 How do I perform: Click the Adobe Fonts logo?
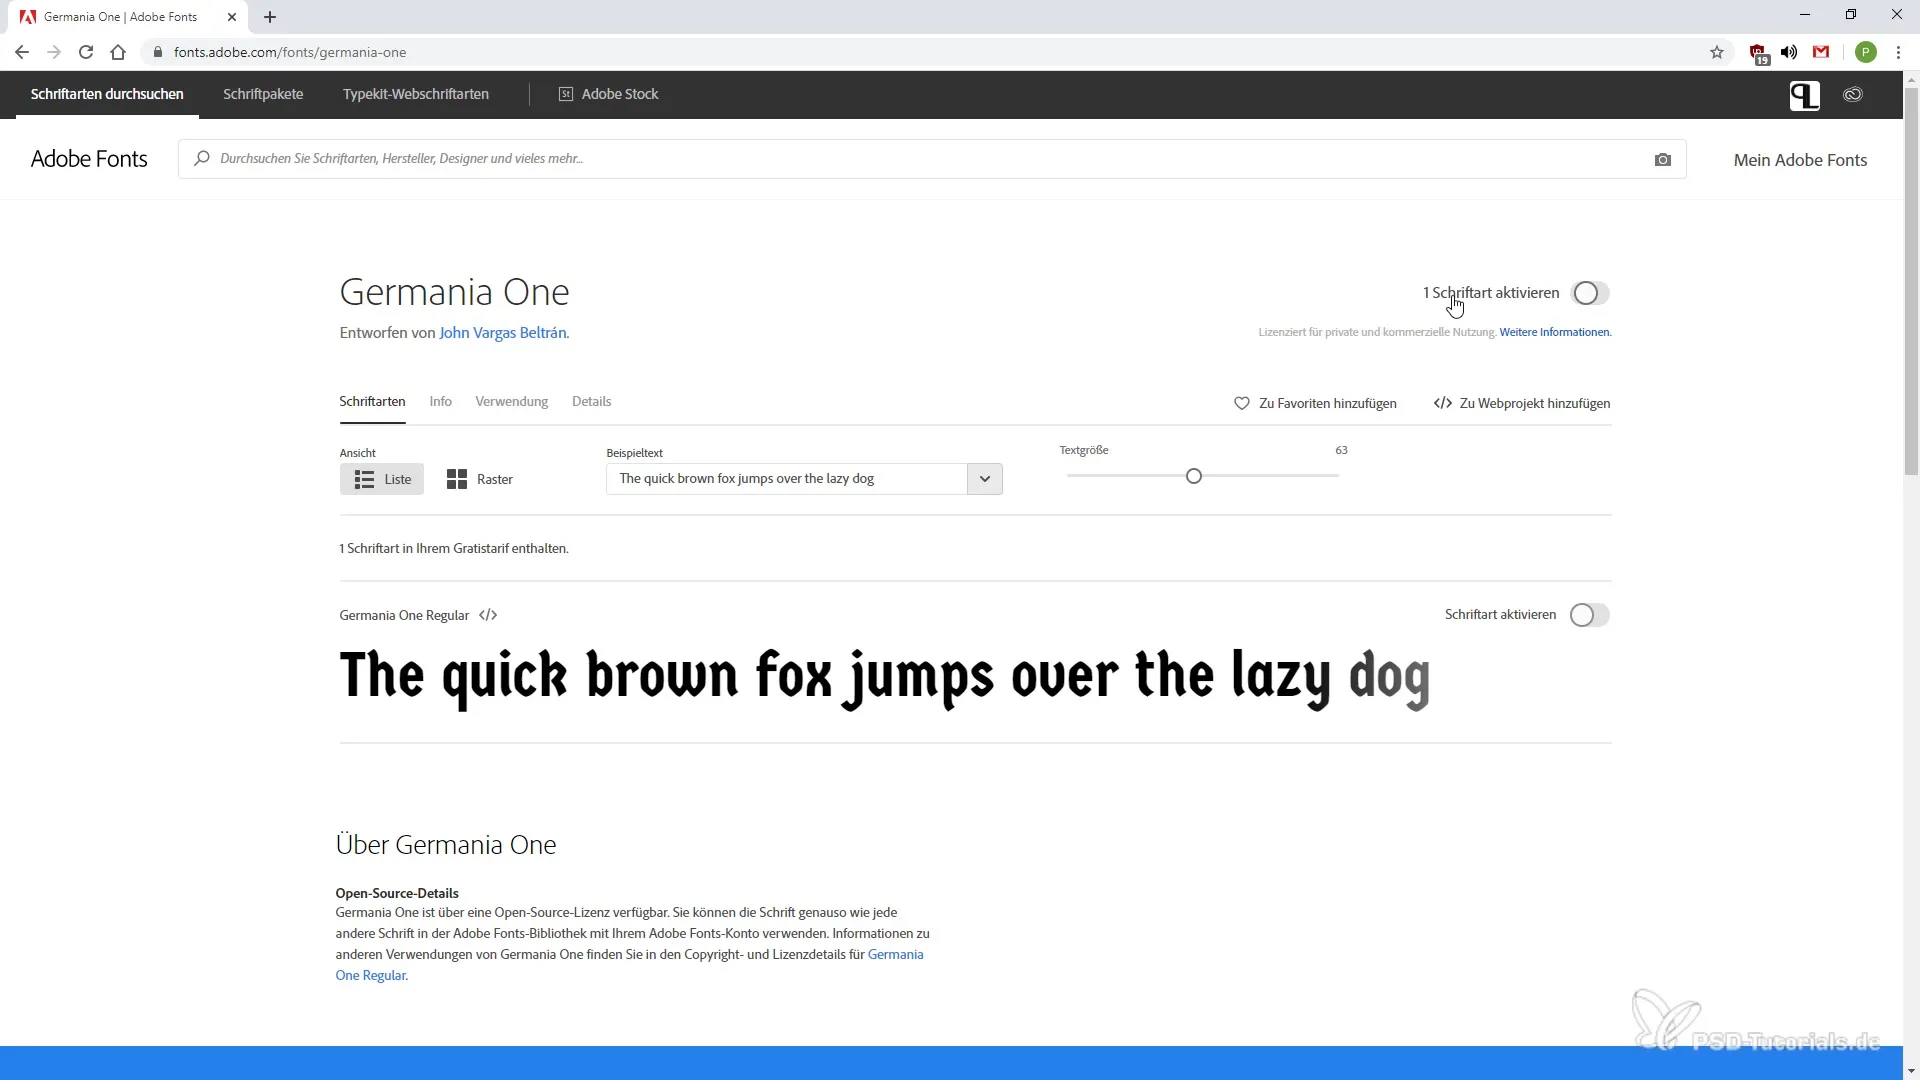pyautogui.click(x=89, y=159)
